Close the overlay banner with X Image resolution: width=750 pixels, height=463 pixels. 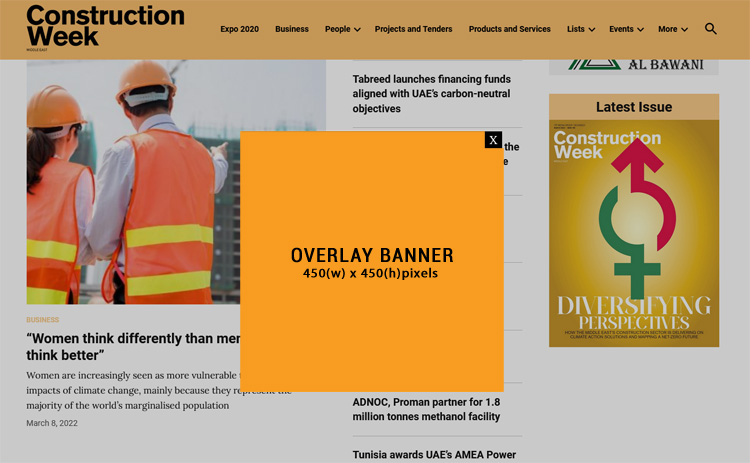click(493, 140)
